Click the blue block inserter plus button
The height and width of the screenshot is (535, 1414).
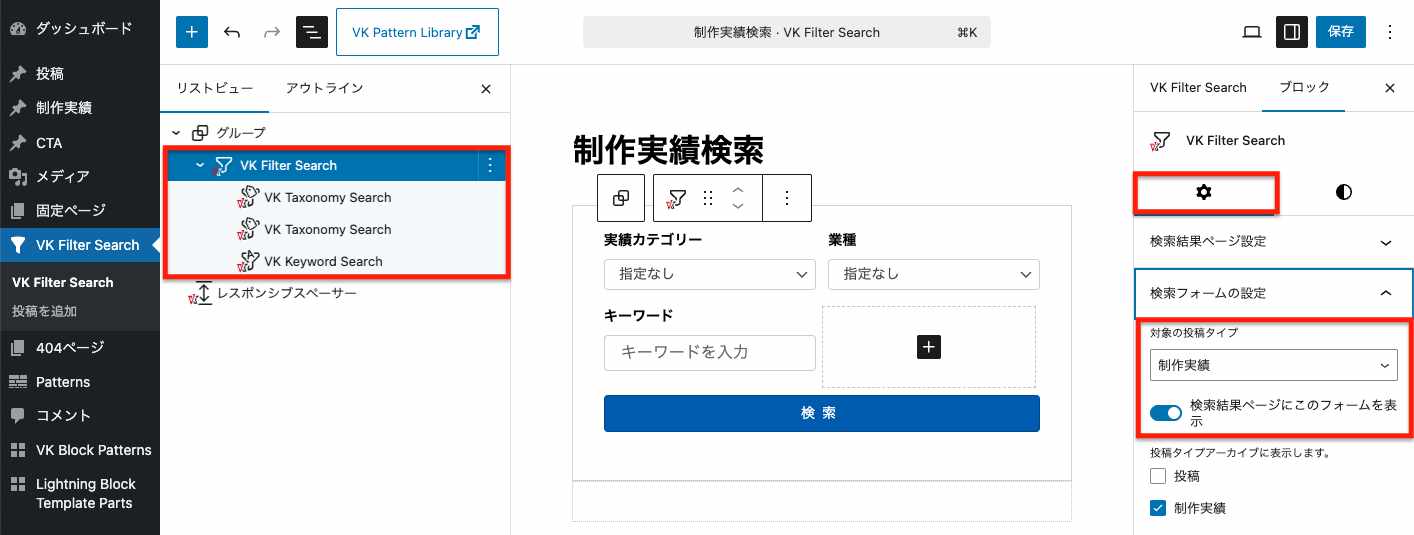tap(191, 32)
